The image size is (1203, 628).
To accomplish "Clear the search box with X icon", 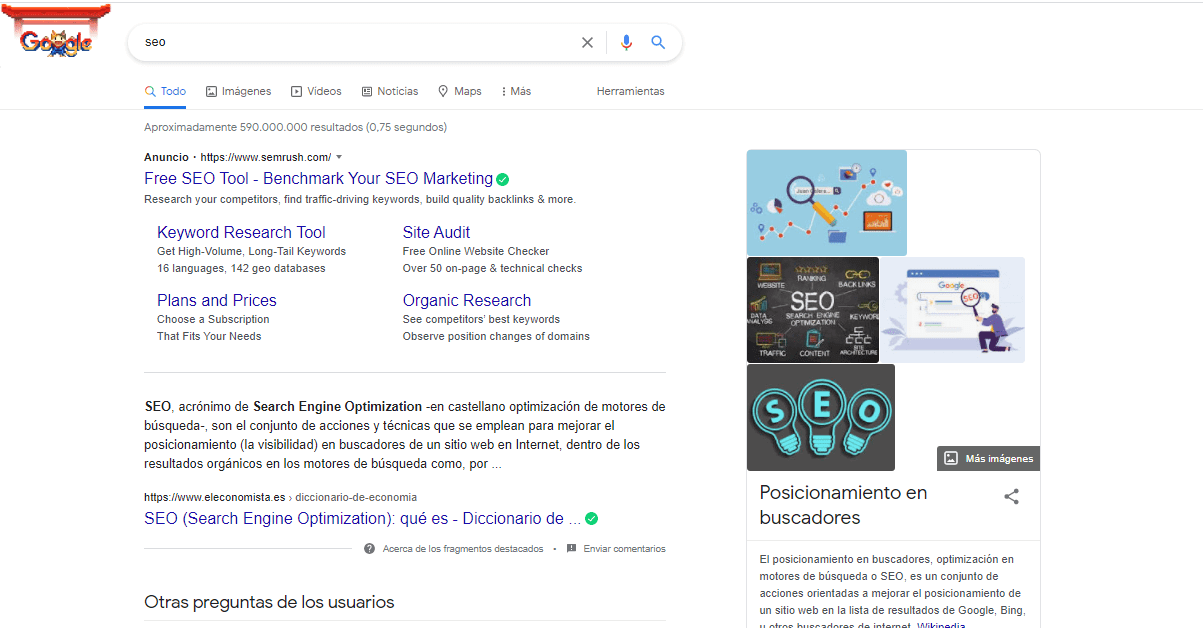I will pos(587,42).
